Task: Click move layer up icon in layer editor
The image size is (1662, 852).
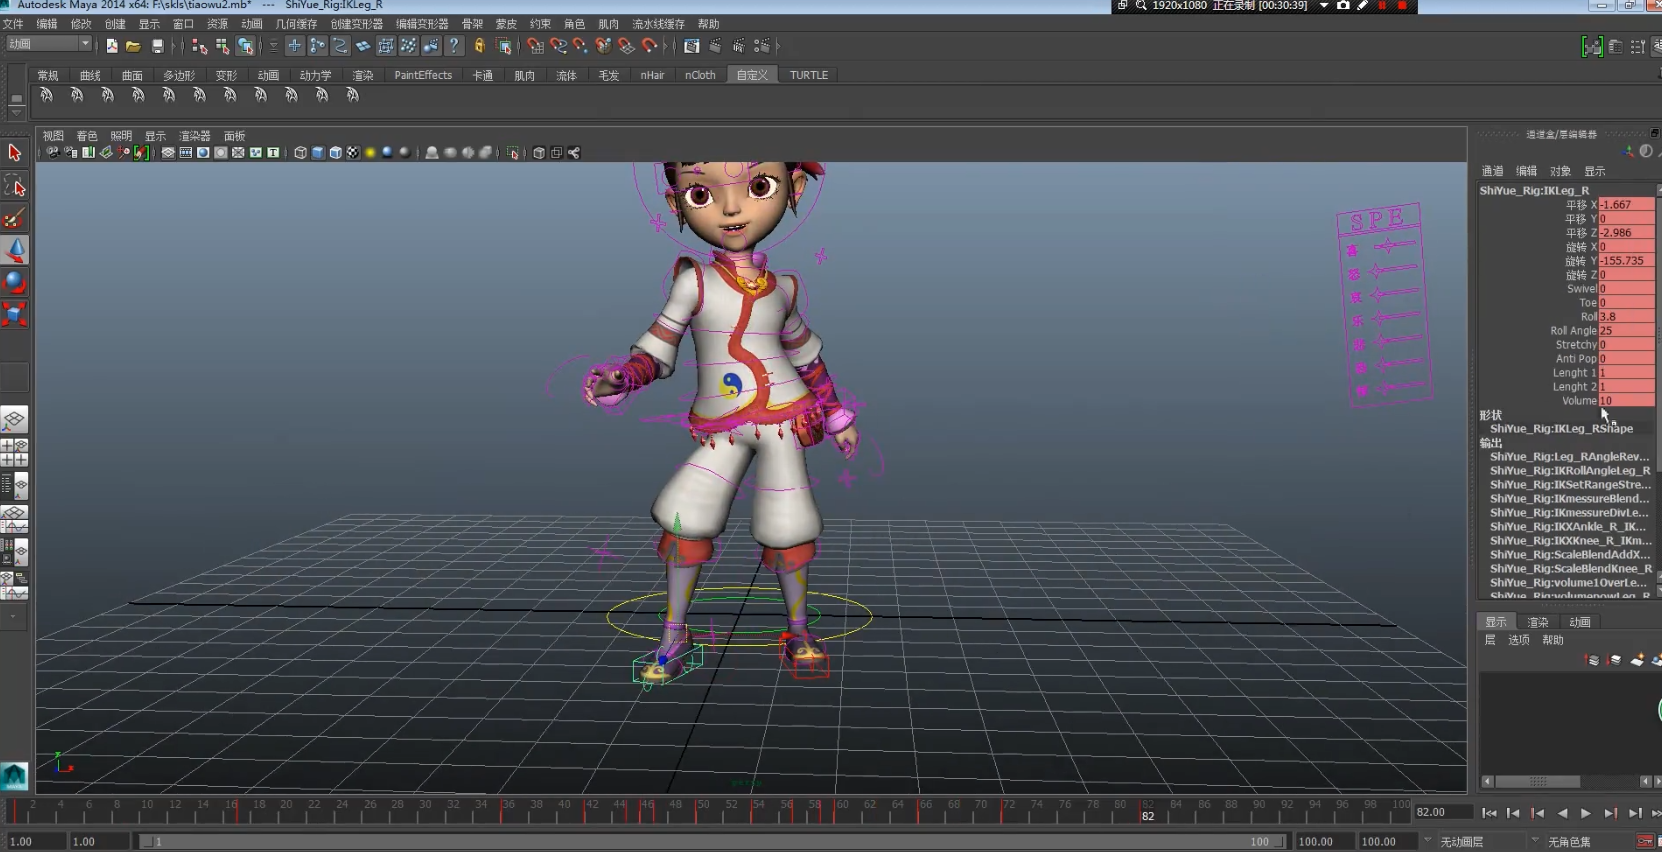Action: [1593, 660]
